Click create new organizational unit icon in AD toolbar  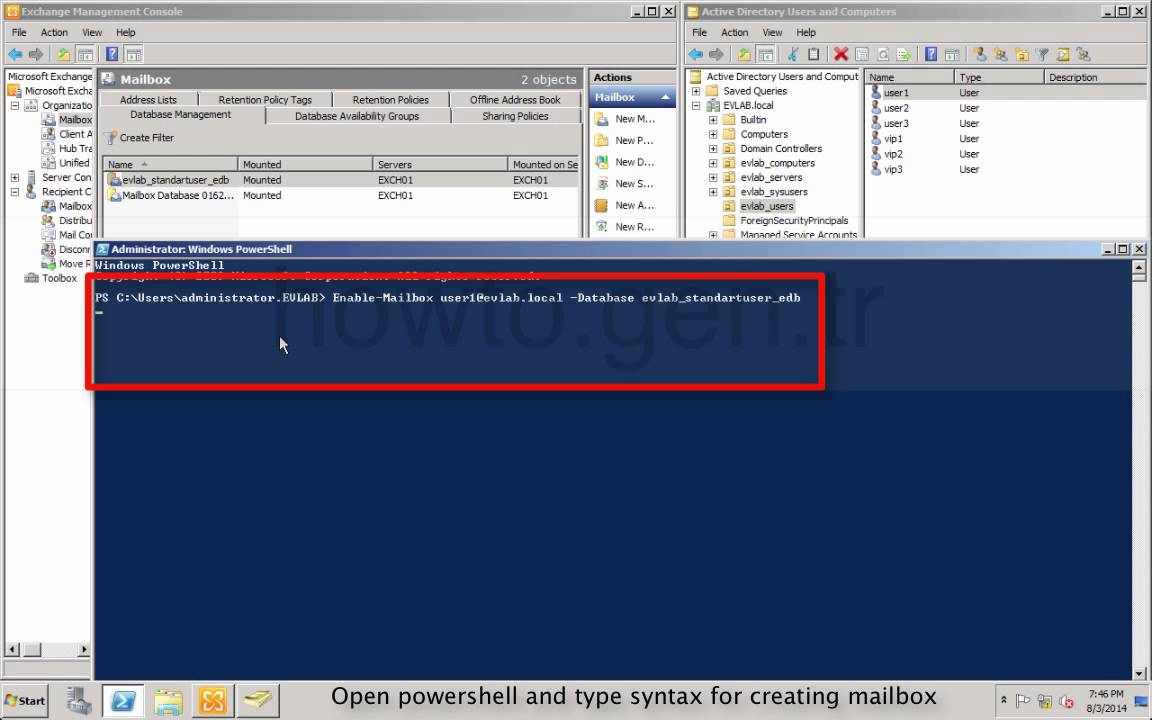1021,54
